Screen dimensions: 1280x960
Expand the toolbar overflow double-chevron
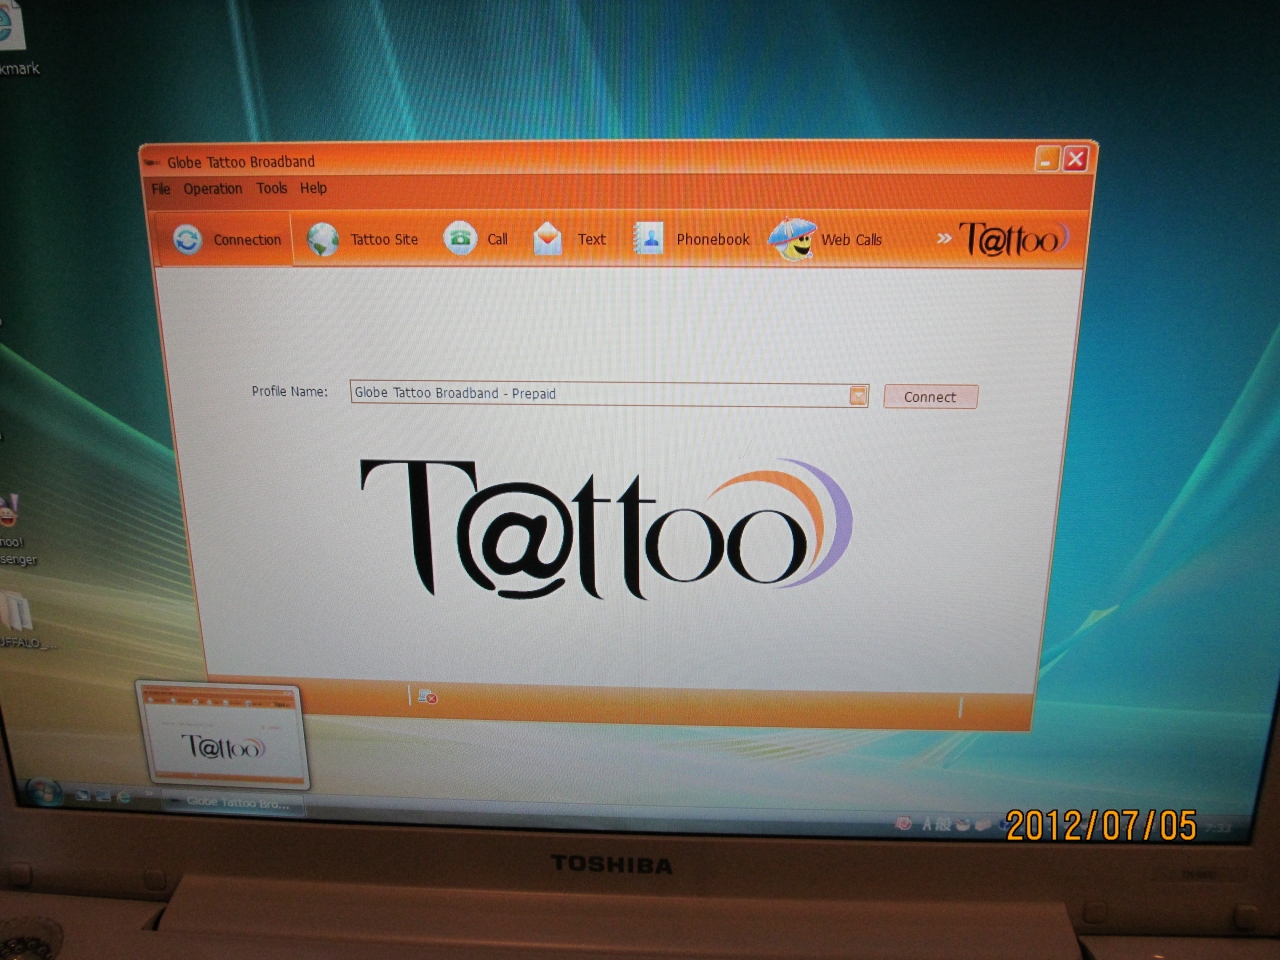[943, 238]
